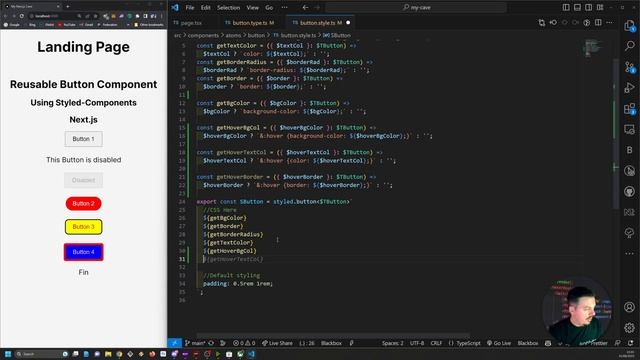Open additional views ellipsis in activity bar
Viewport: 640px width, 360px height.
pyautogui.click(x=629, y=253)
